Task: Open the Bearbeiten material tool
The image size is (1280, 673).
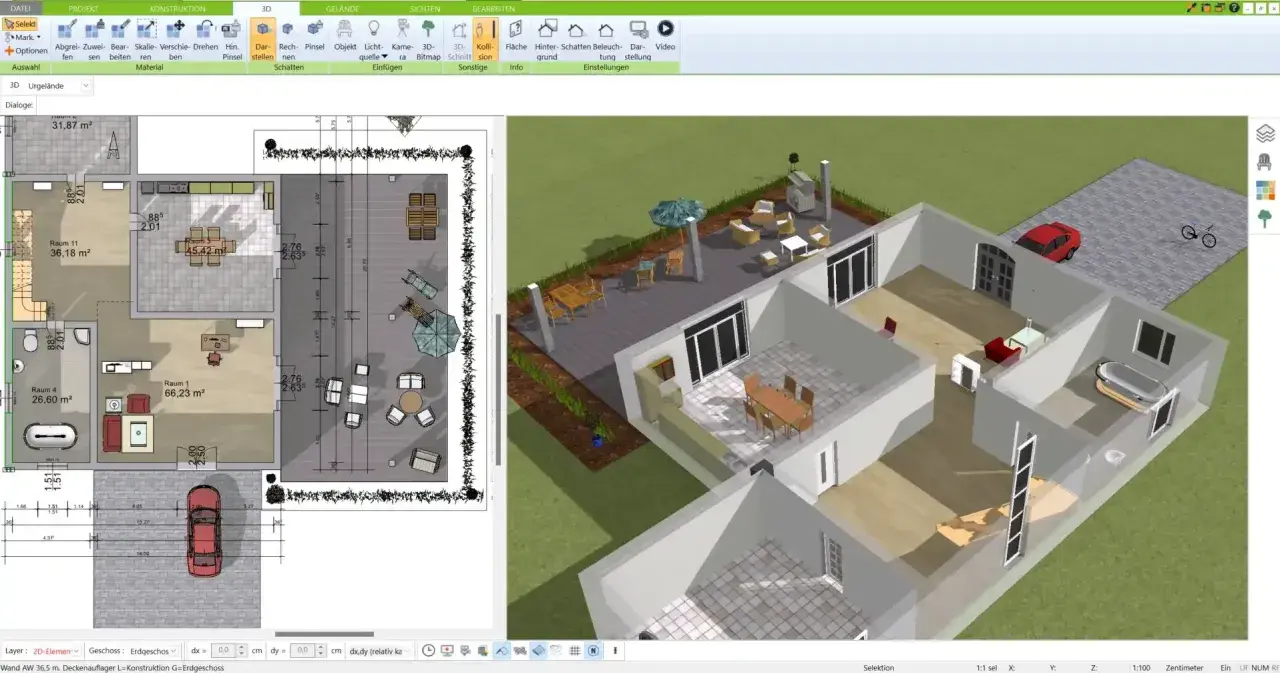Action: [120, 40]
